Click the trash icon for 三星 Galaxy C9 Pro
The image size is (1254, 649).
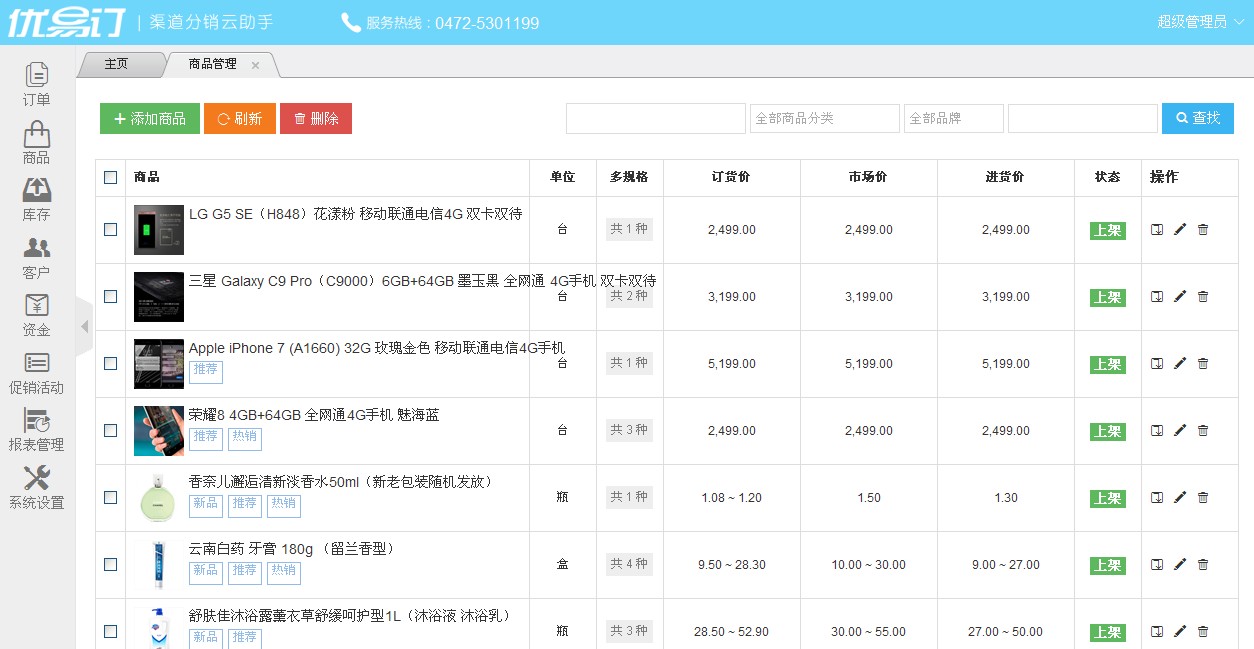tap(1203, 297)
